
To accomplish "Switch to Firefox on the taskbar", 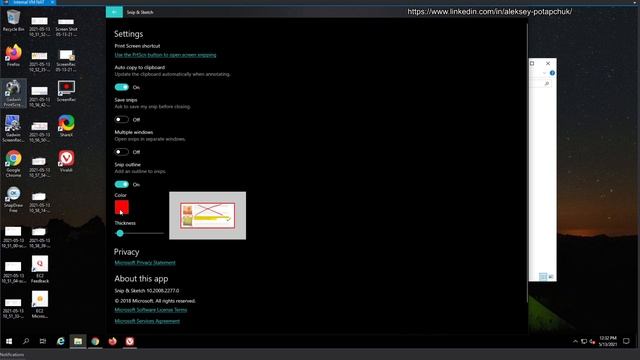I will [113, 341].
